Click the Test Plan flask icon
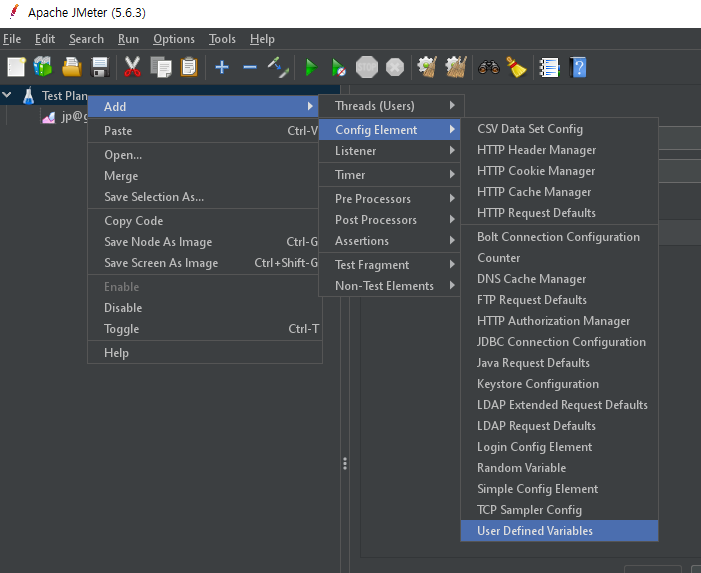The image size is (701, 573). coord(29,96)
